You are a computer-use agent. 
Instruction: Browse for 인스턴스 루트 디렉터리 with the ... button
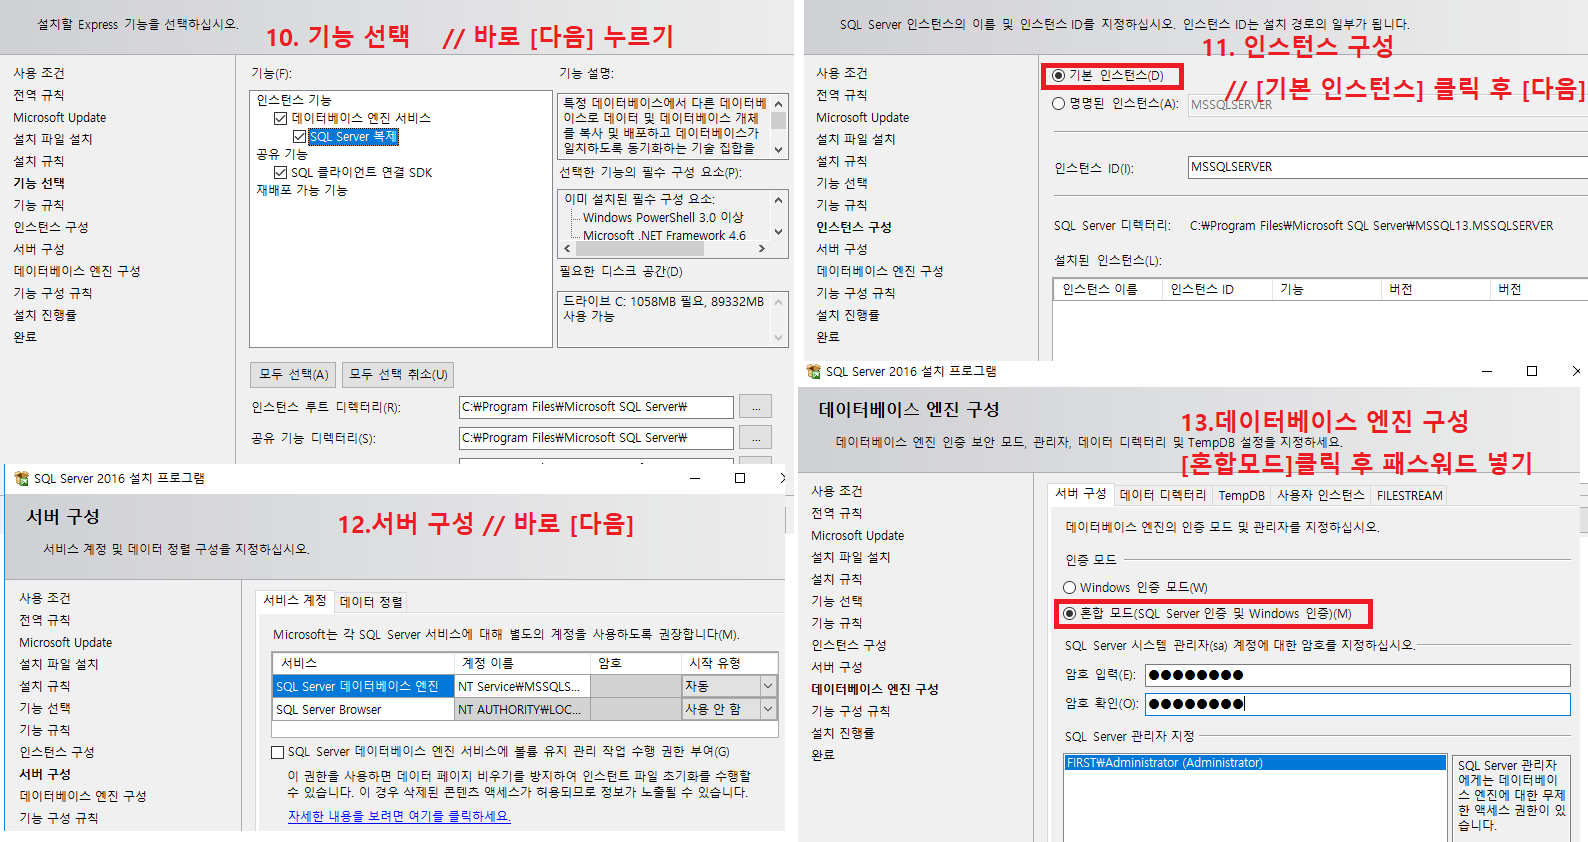tap(756, 407)
